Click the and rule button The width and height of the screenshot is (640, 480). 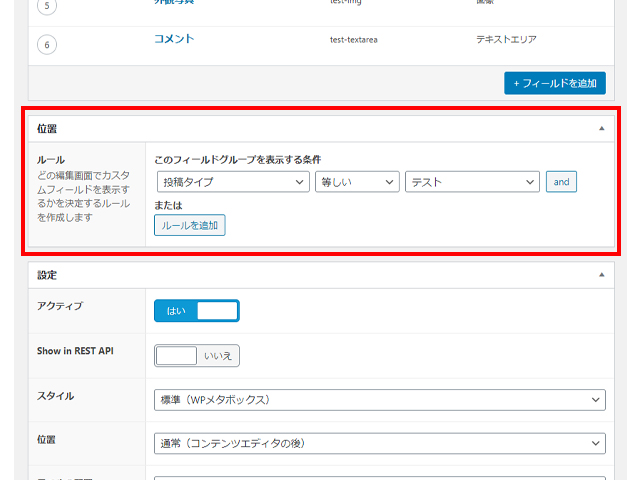click(561, 182)
